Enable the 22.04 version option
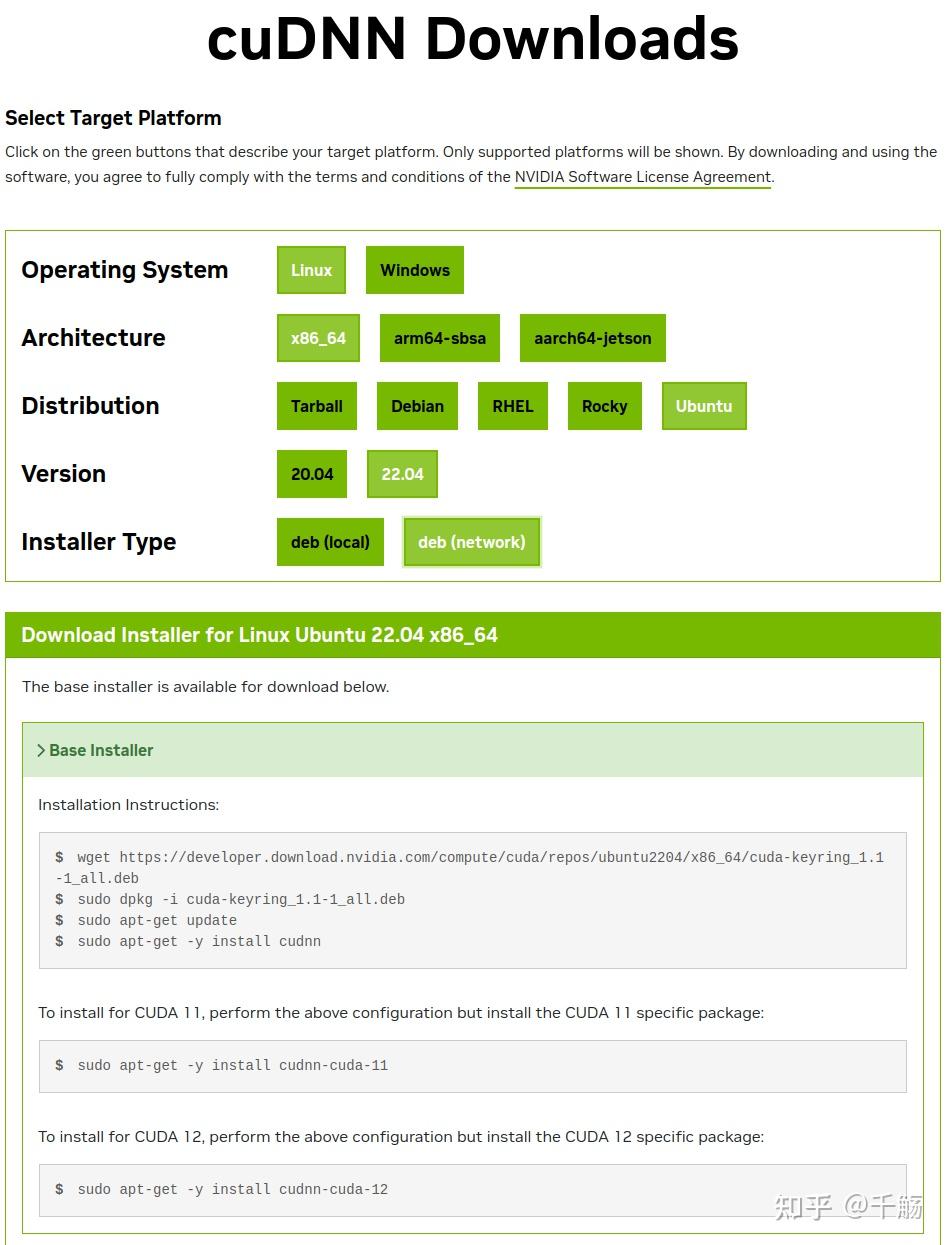The width and height of the screenshot is (947, 1245). 401,474
